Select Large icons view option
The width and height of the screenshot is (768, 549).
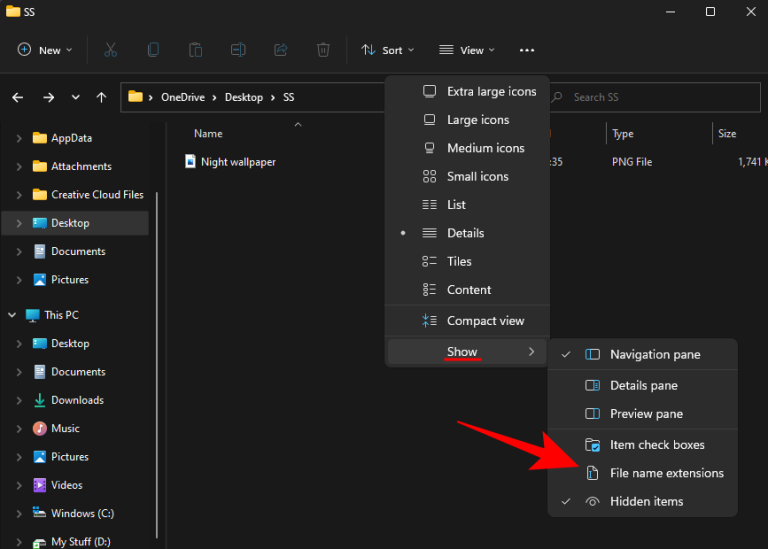pyautogui.click(x=477, y=120)
